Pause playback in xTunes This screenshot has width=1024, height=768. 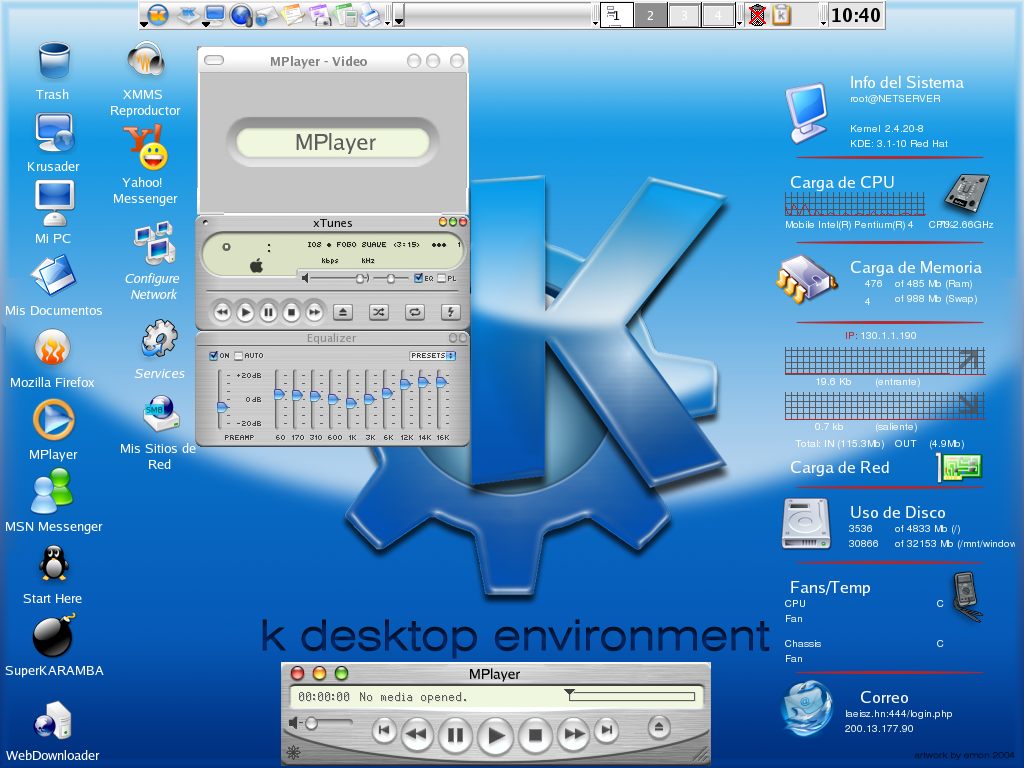(x=268, y=312)
